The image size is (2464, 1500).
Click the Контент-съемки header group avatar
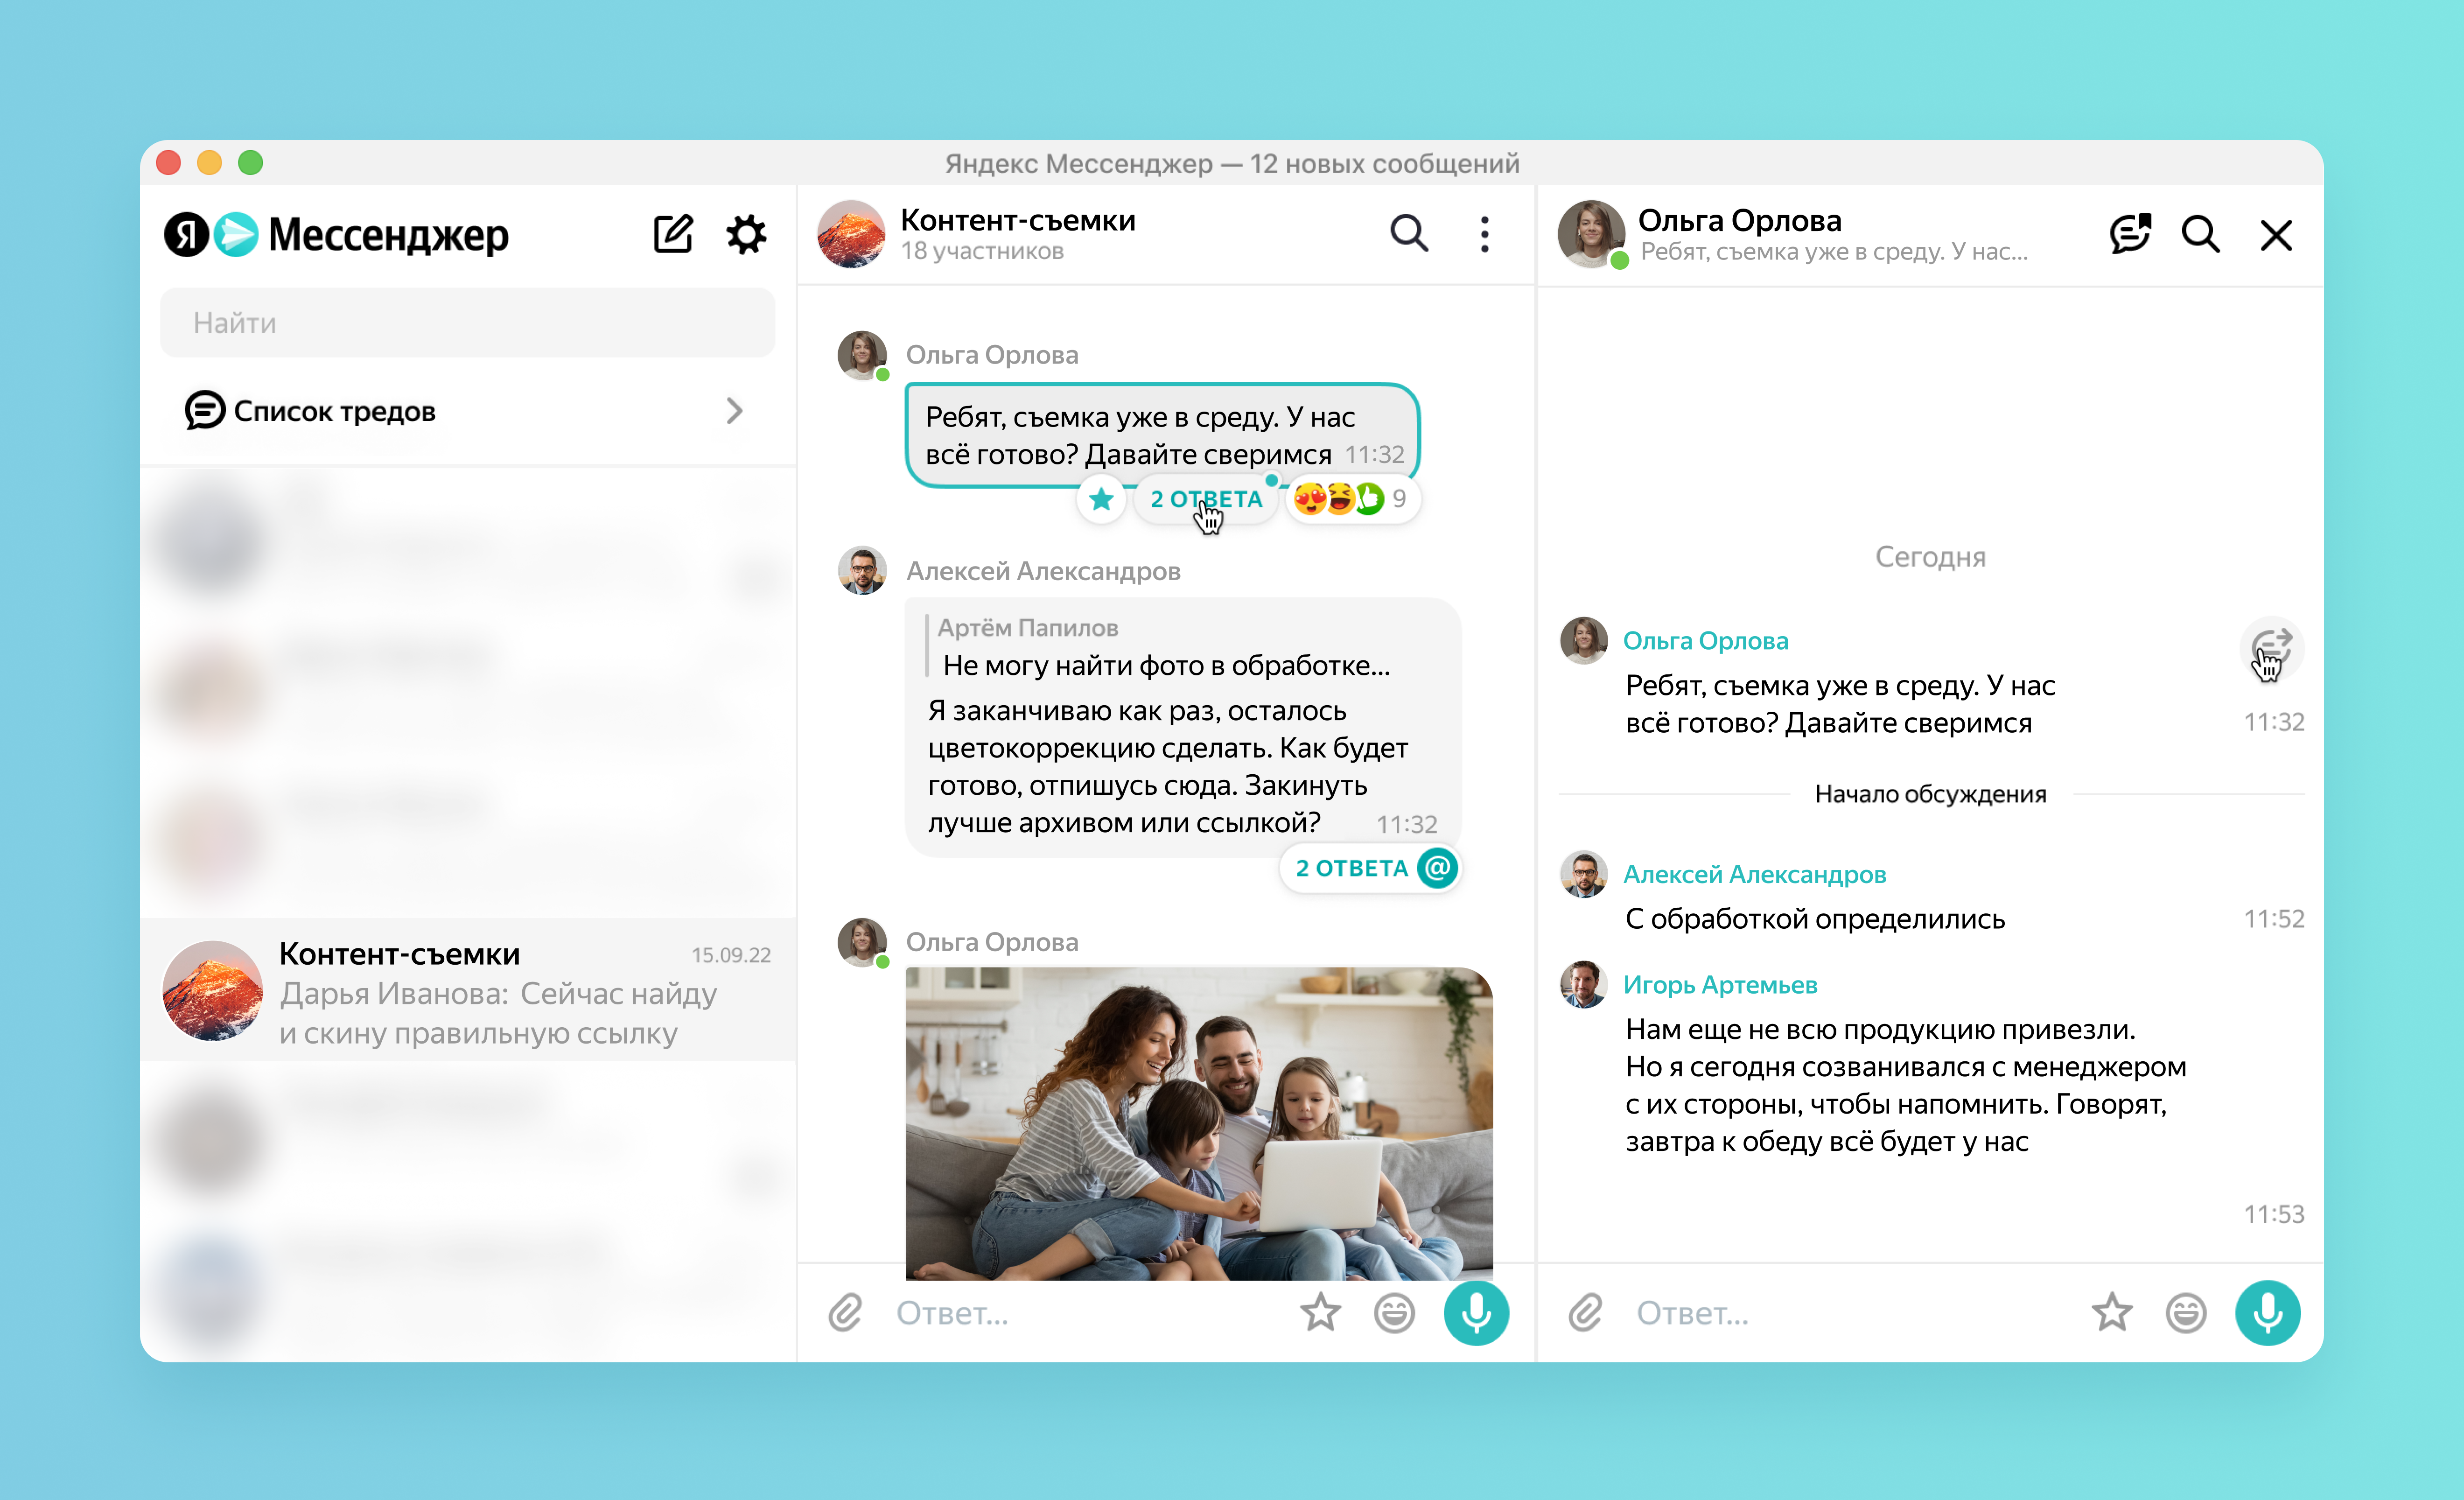coord(851,234)
